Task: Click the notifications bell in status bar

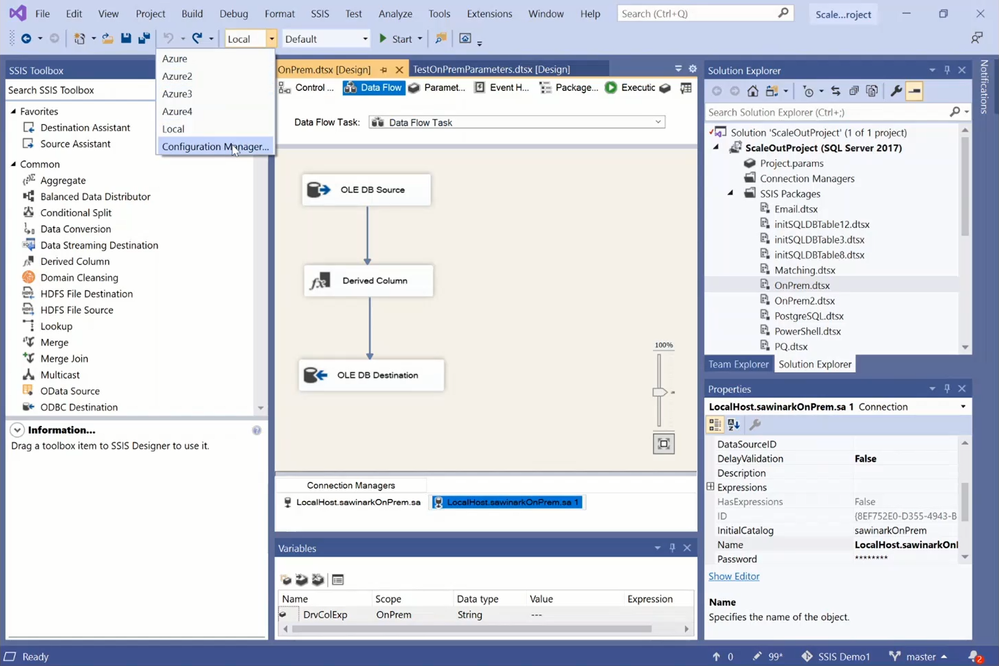Action: click(975, 656)
